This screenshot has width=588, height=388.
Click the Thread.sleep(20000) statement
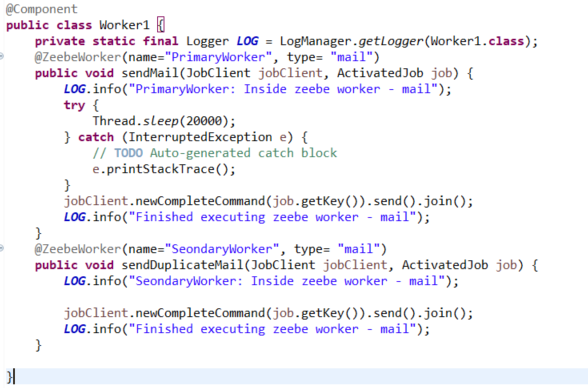(x=164, y=121)
